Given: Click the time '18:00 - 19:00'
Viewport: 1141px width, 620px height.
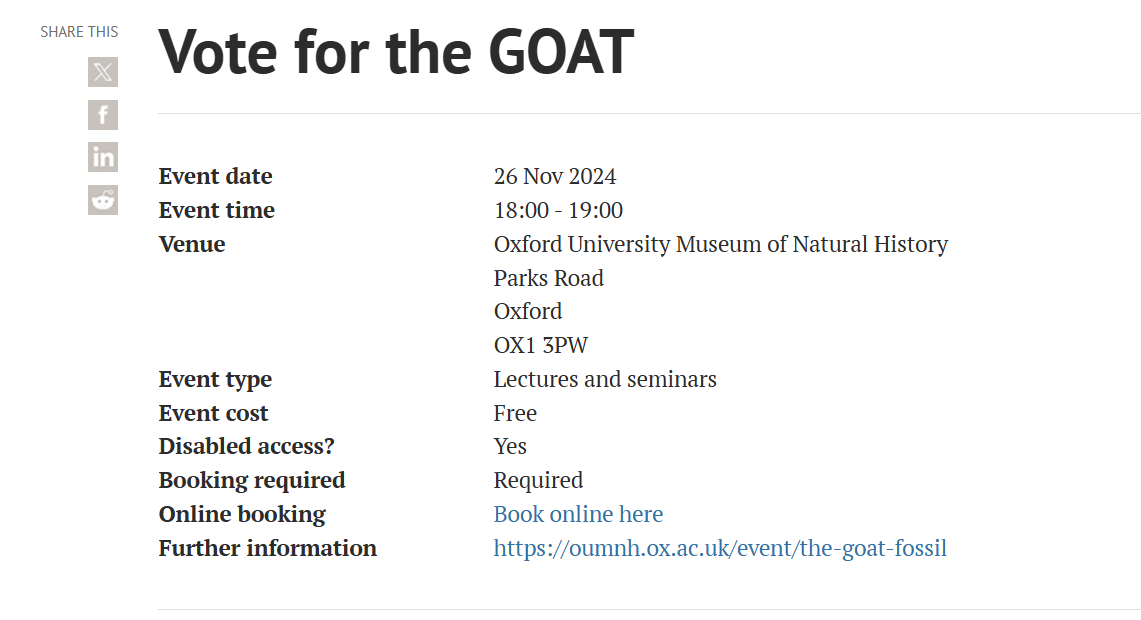Looking at the screenshot, I should click(x=558, y=211).
